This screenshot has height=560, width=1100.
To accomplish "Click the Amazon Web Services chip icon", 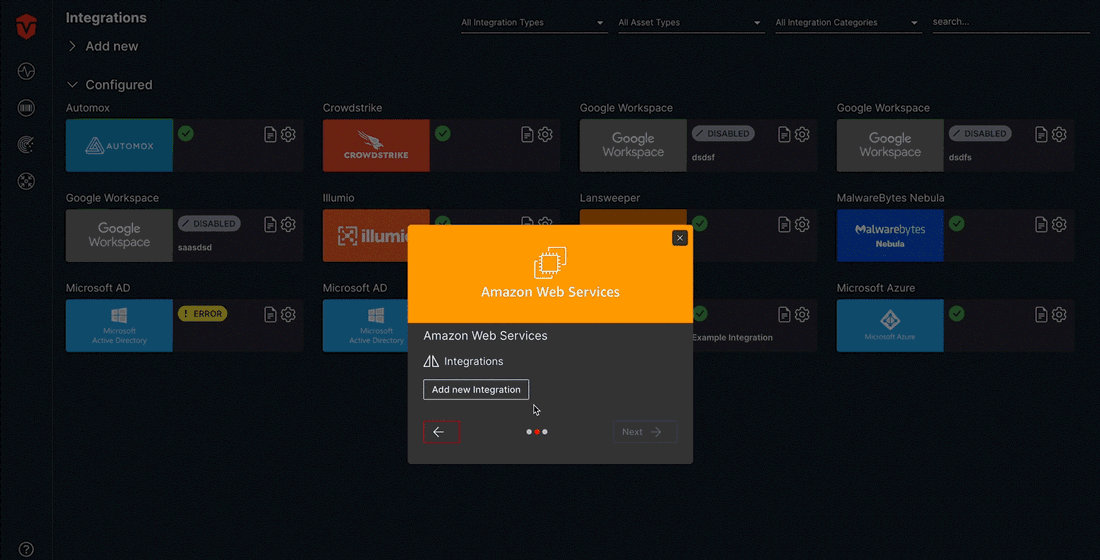I will click(550, 262).
